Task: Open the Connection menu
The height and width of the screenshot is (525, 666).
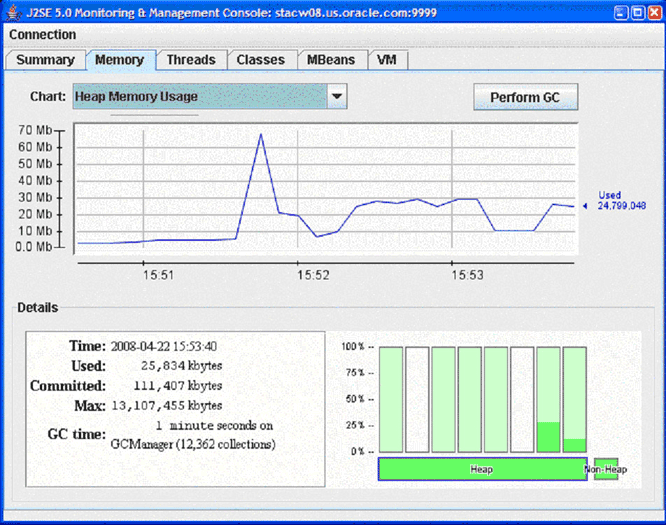Action: pos(42,34)
